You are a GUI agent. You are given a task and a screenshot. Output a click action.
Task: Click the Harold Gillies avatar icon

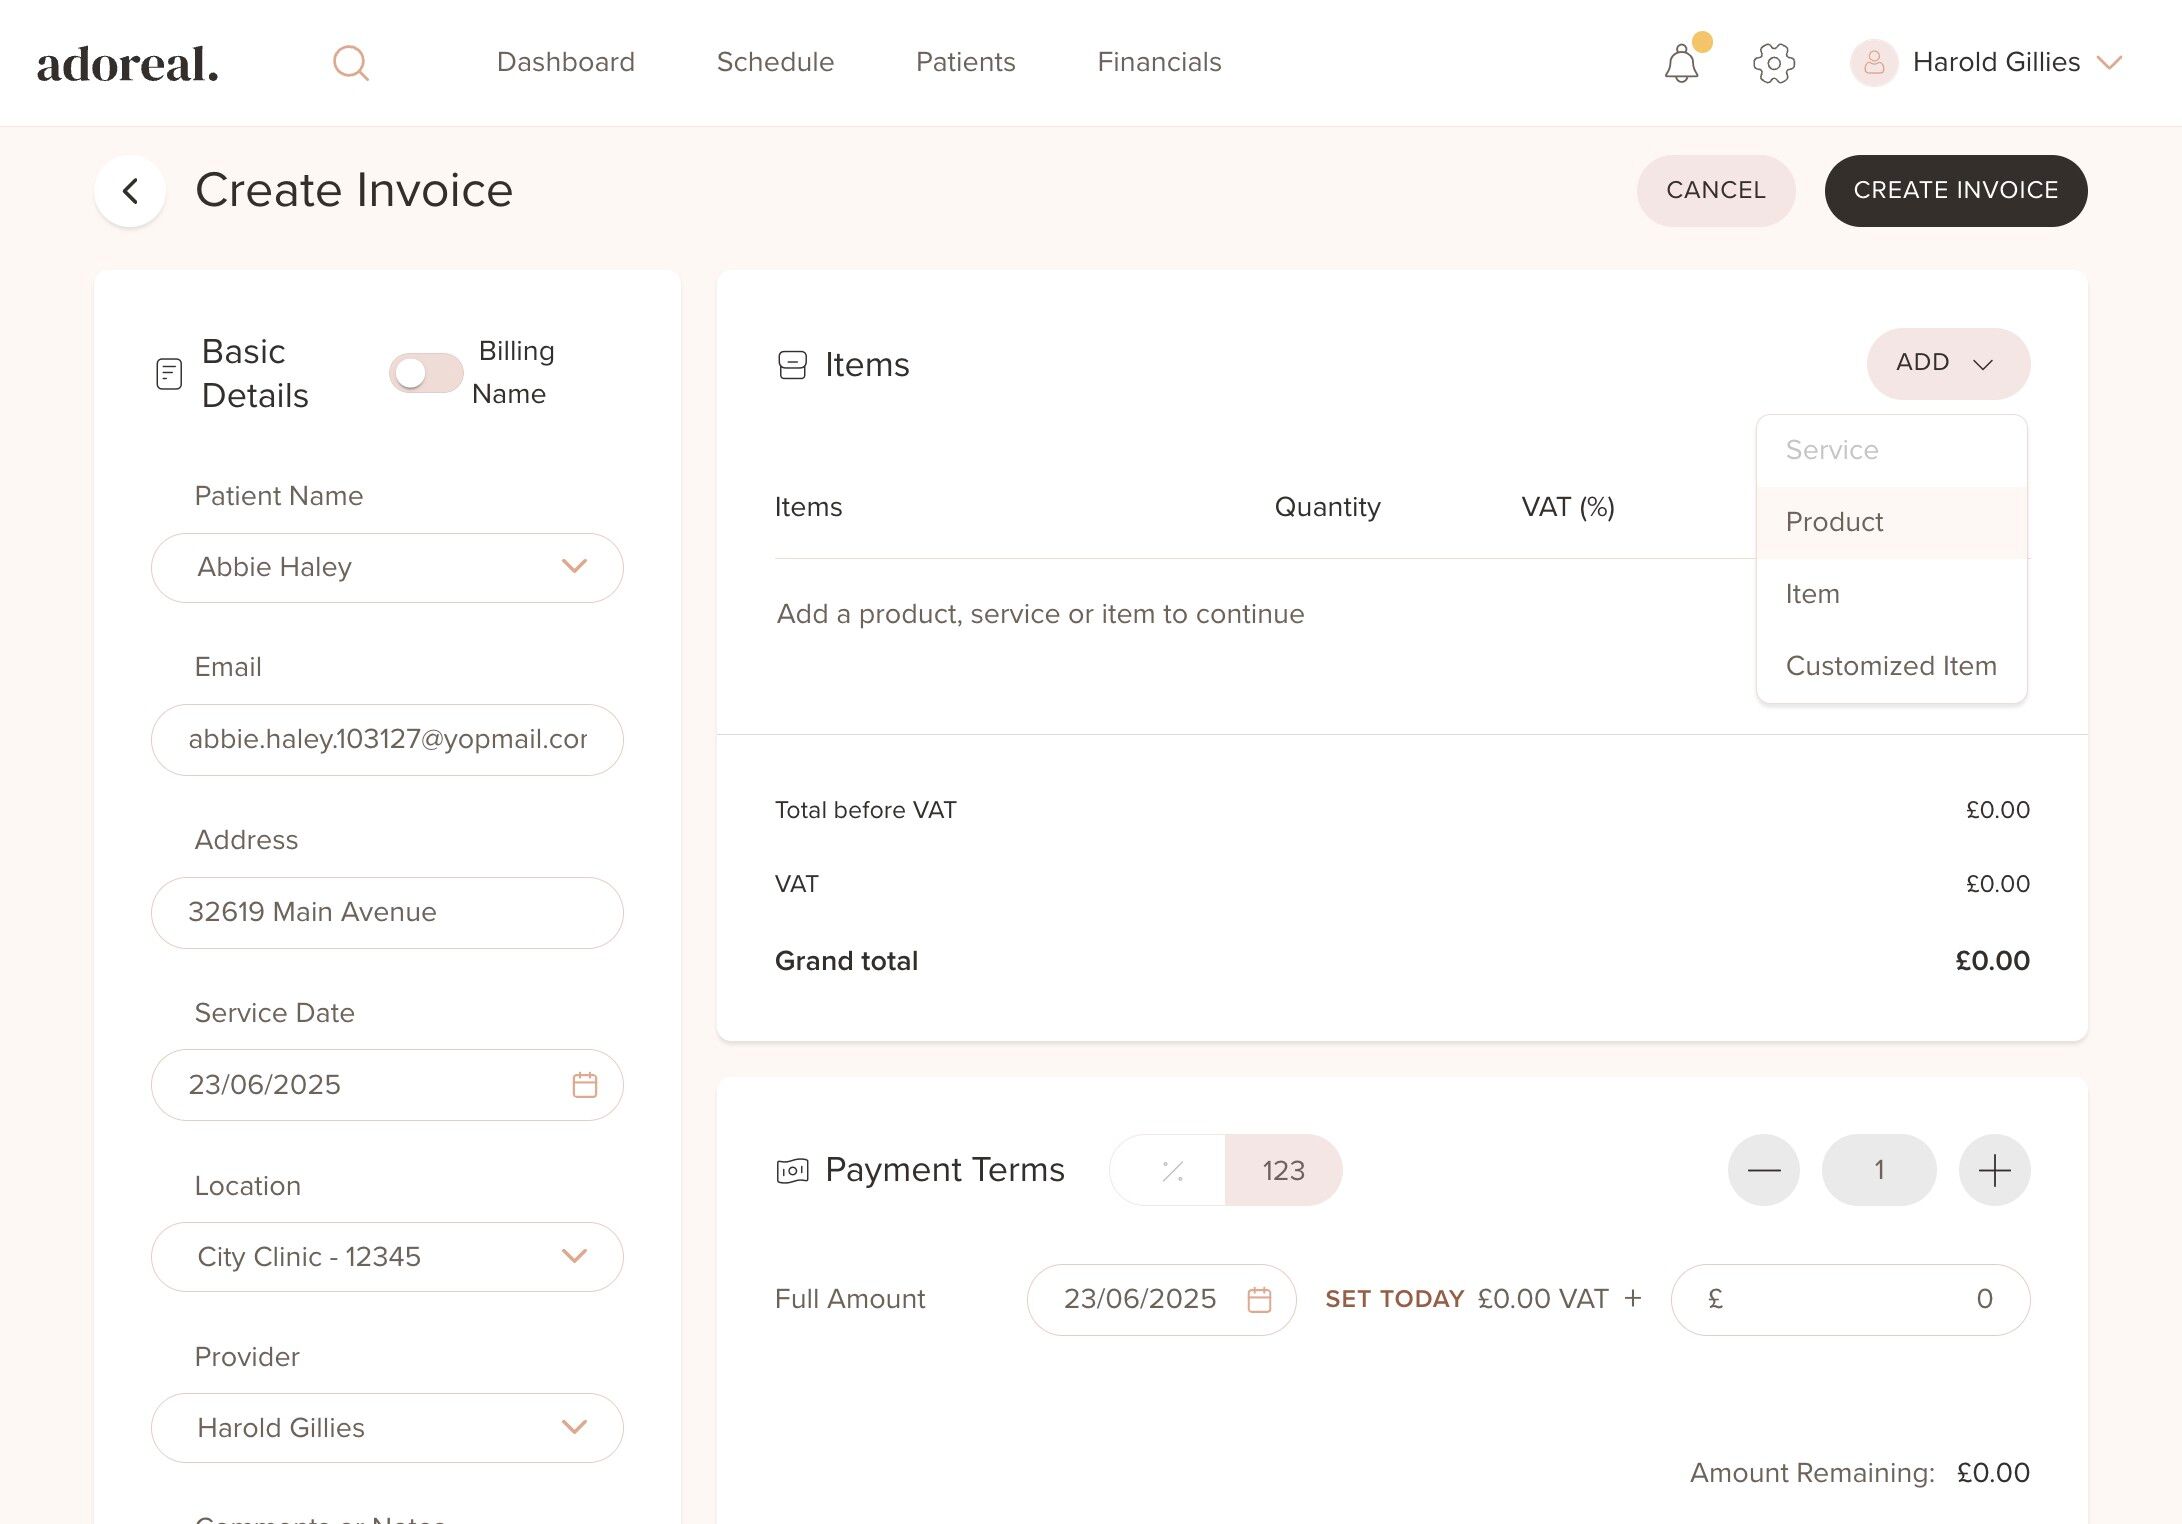[1874, 63]
